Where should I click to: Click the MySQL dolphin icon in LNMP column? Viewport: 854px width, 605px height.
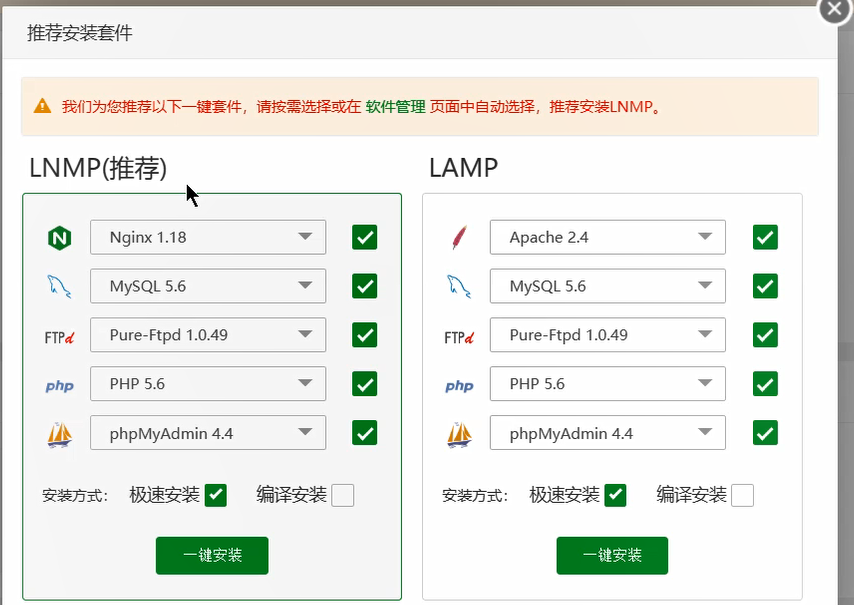[x=60, y=286]
